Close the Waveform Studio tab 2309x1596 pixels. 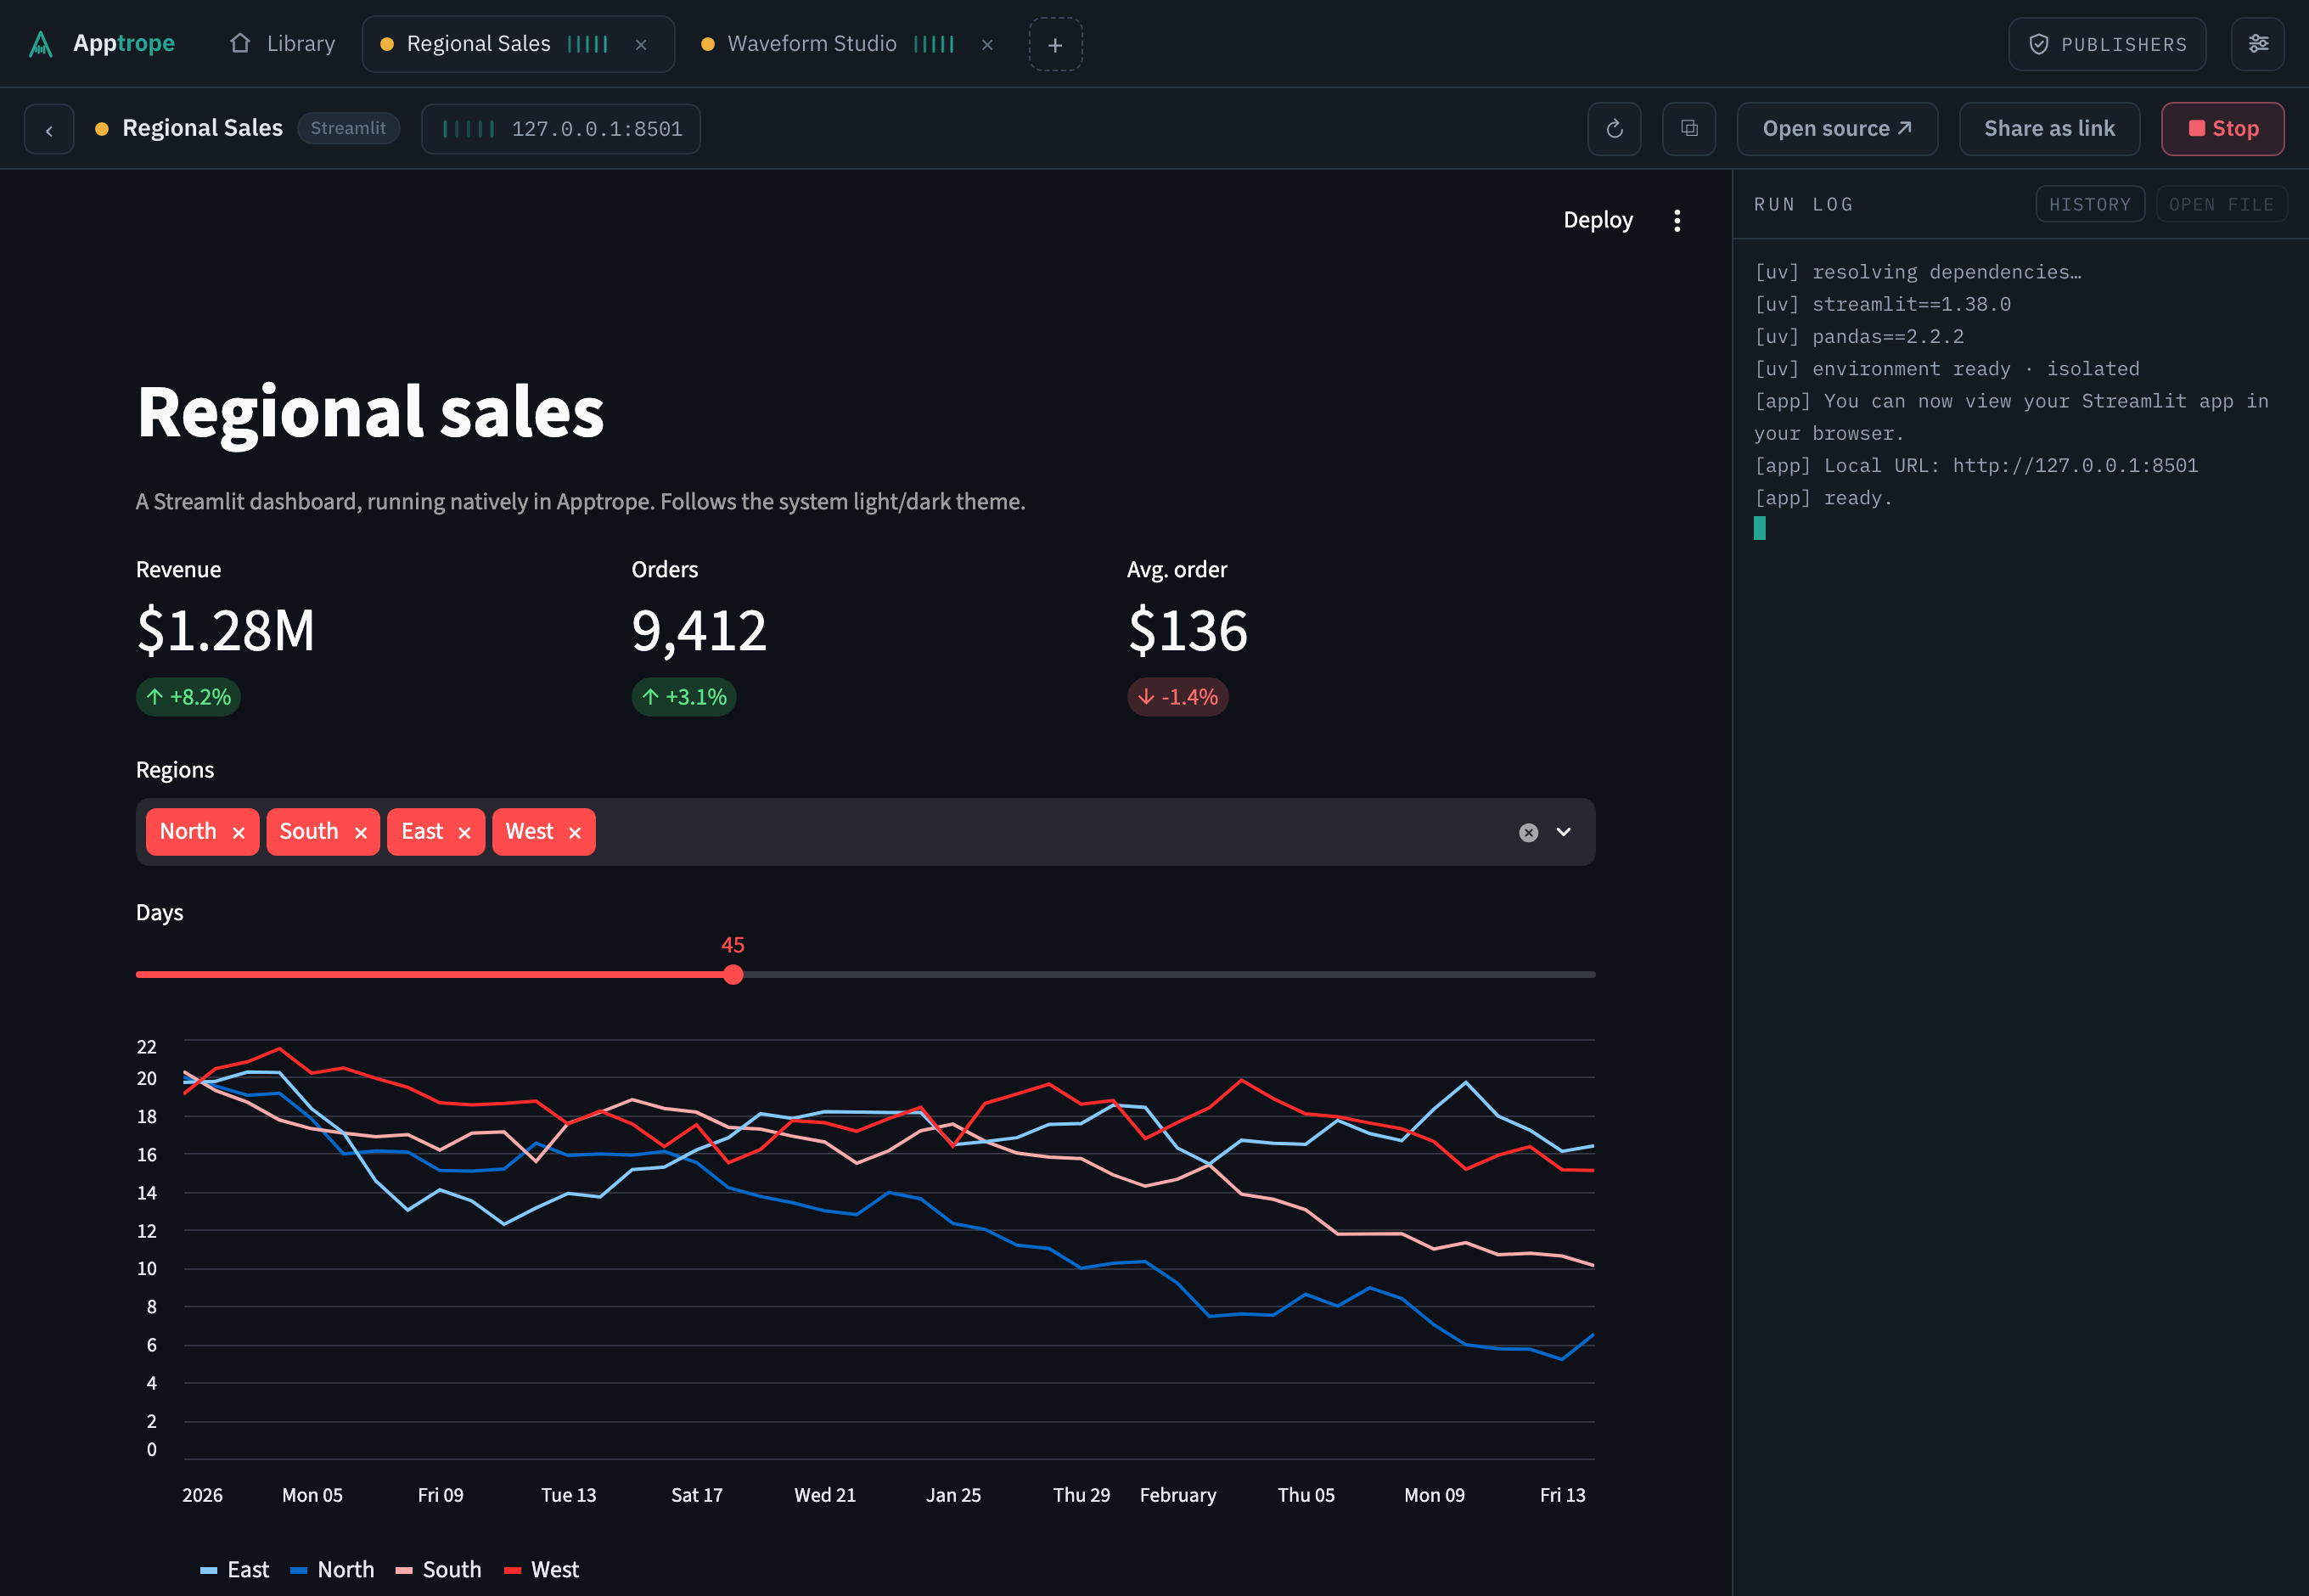click(x=987, y=45)
